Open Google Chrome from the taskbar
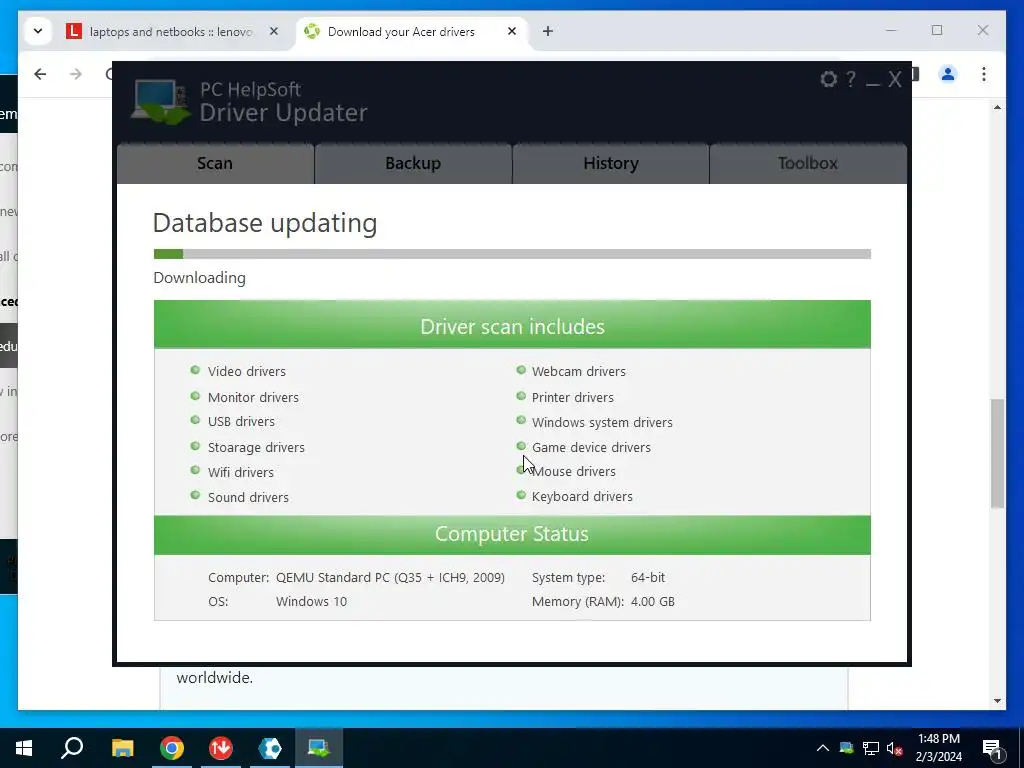This screenshot has width=1024, height=768. 171,748
